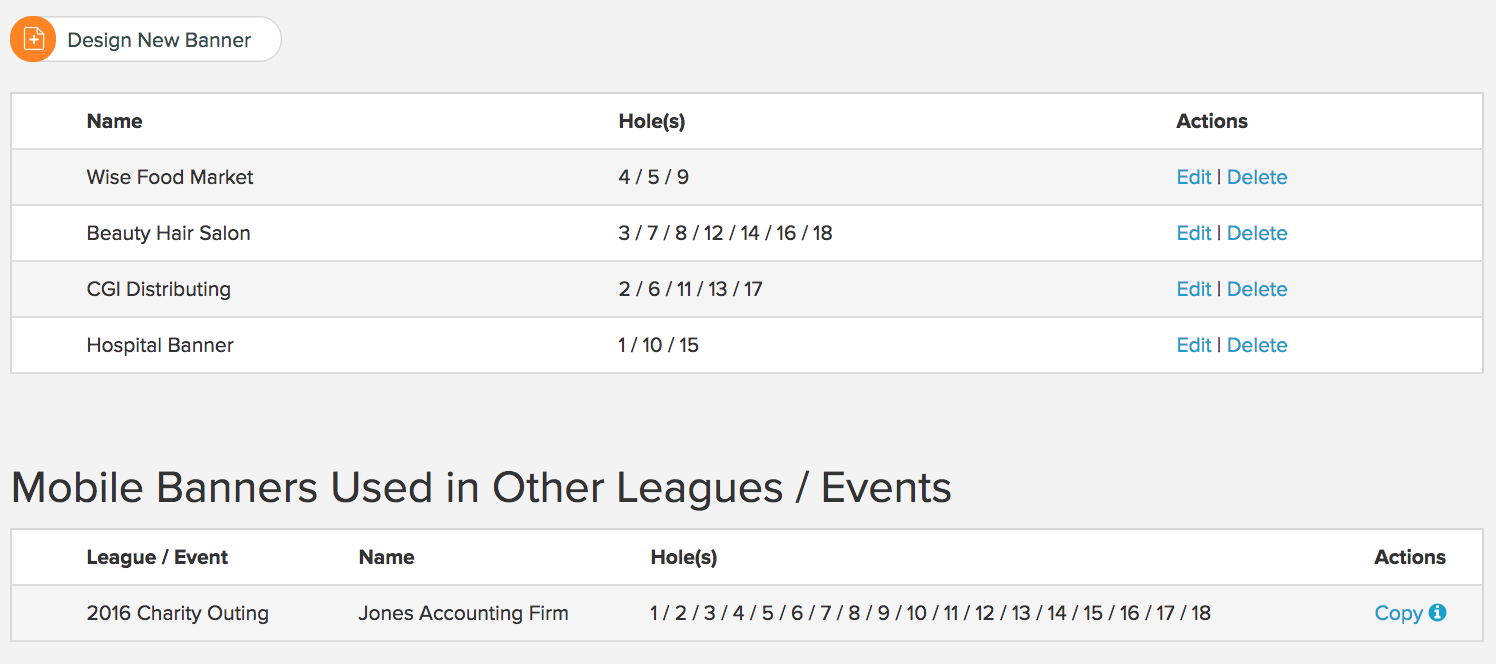Click the Mobile Banners Used in Other Leagues heading
This screenshot has height=664, width=1496.
point(481,488)
